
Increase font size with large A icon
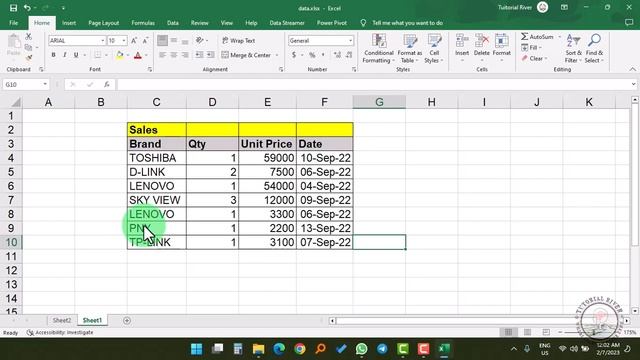click(134, 40)
